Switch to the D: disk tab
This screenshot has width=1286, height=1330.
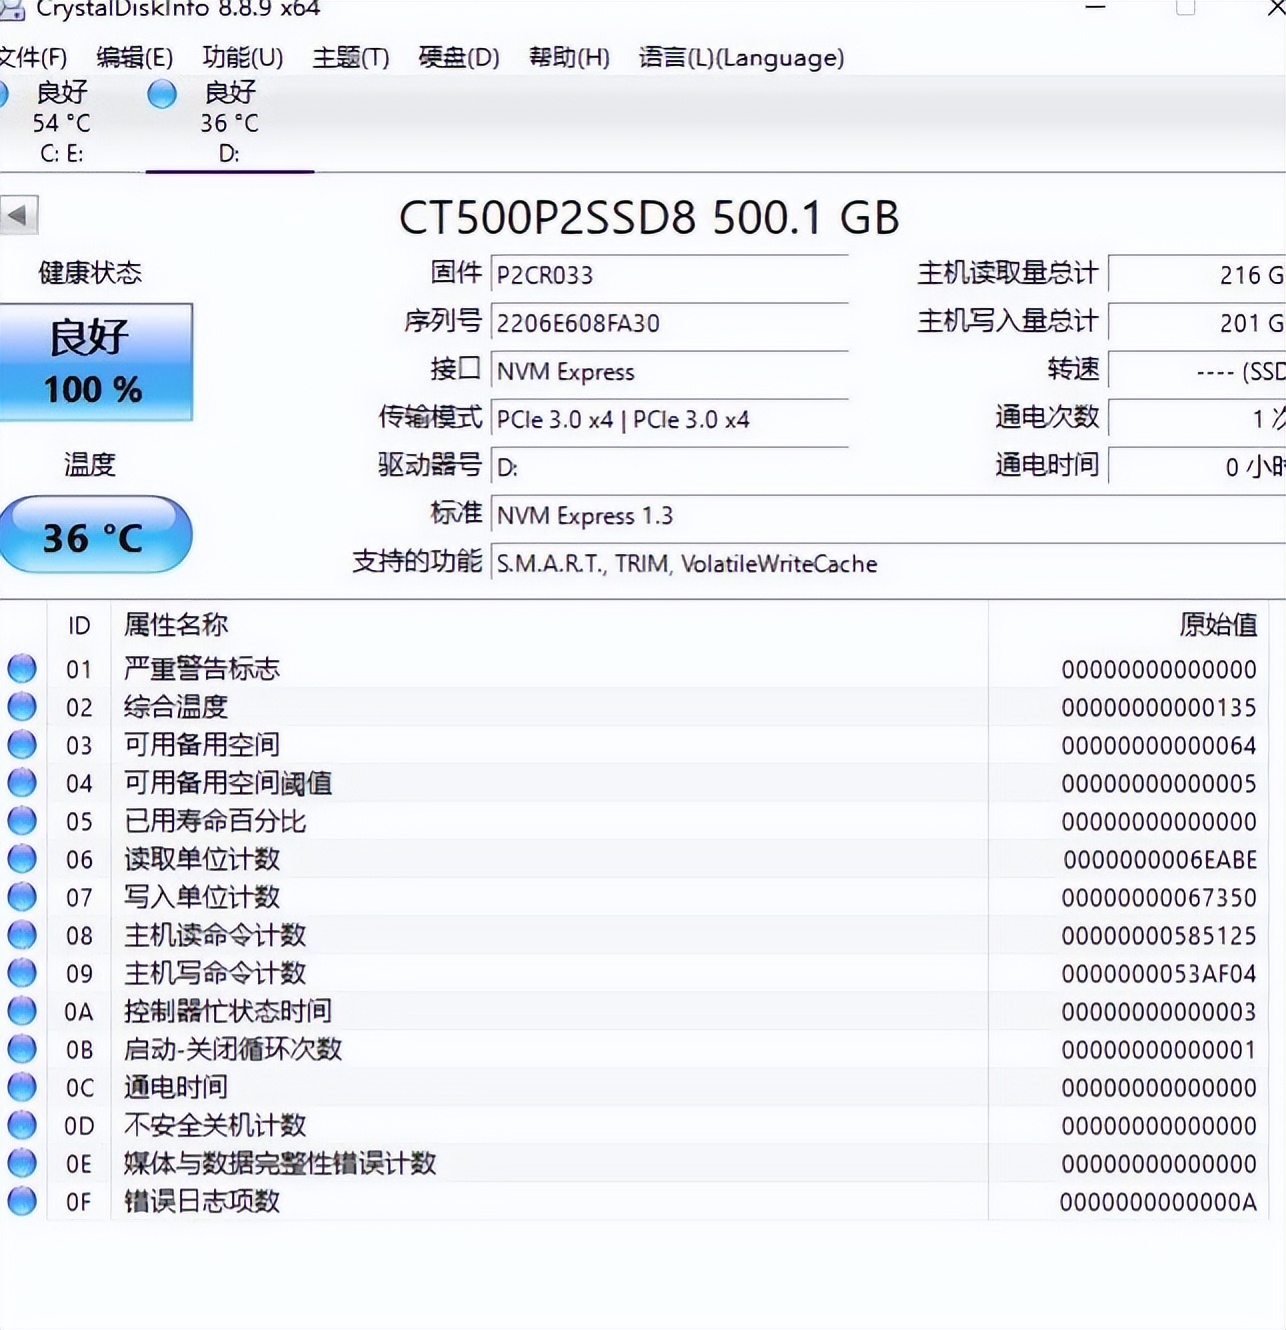click(230, 123)
